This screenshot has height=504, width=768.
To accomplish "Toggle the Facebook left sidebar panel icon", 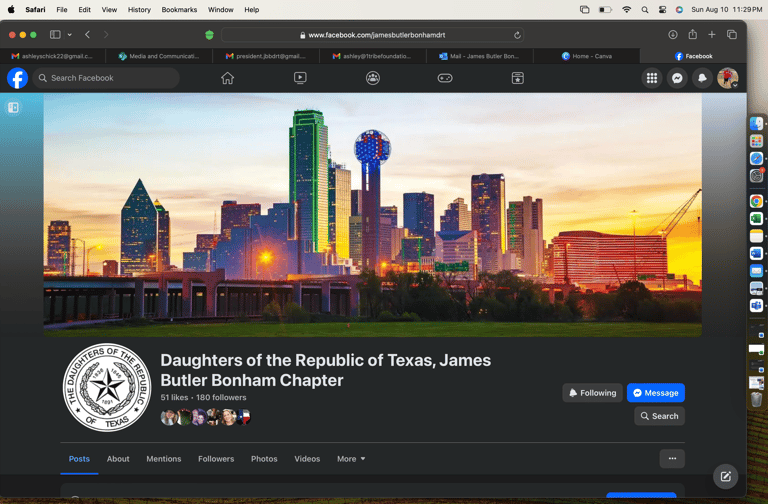I will pyautogui.click(x=13, y=108).
